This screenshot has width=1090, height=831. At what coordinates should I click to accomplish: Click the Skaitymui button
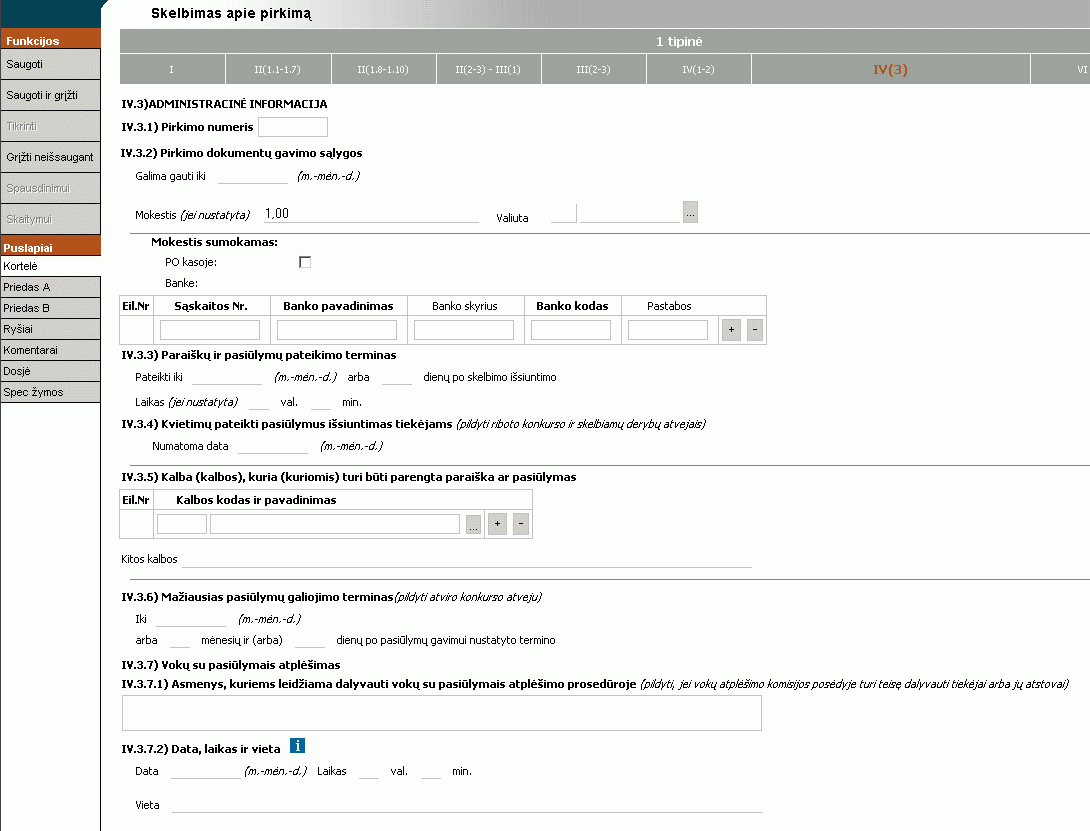coord(50,219)
